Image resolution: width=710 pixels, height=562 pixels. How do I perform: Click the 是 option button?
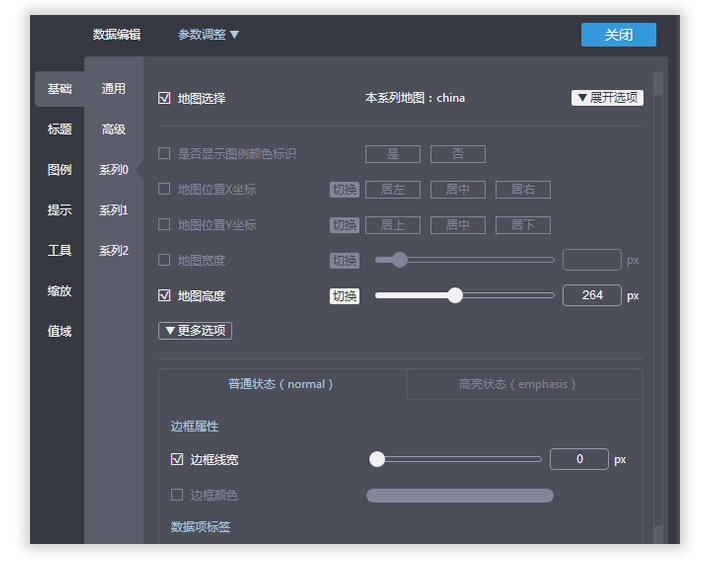pos(393,154)
